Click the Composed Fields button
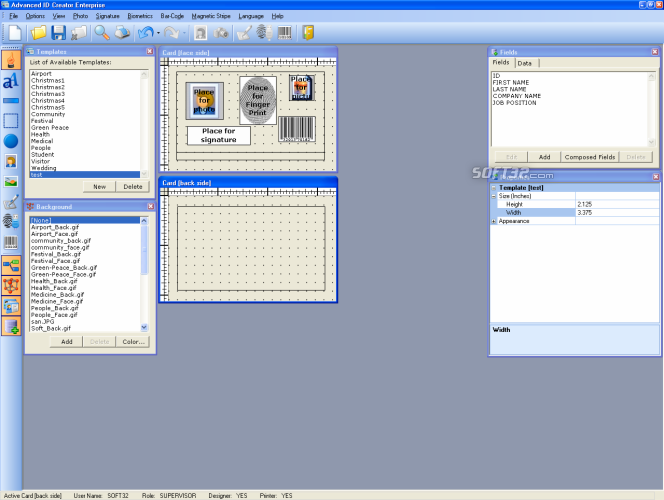The width and height of the screenshot is (664, 500). (590, 157)
